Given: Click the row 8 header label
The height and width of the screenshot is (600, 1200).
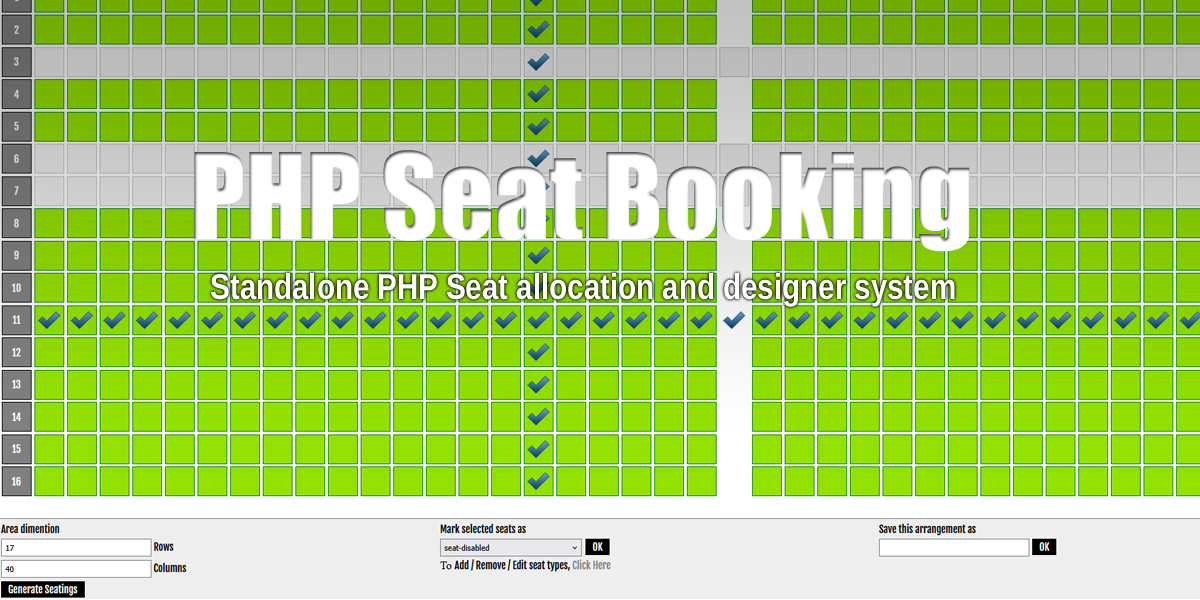Looking at the screenshot, I should [15, 223].
